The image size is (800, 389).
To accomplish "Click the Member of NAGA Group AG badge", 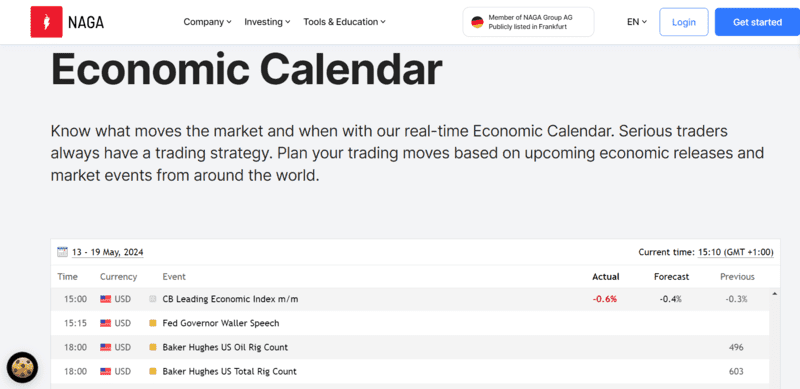I will tap(528, 22).
